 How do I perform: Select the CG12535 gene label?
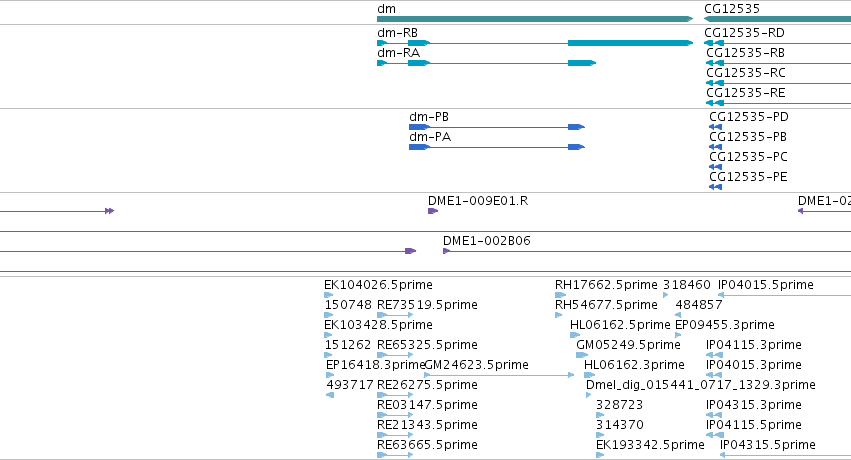[732, 9]
